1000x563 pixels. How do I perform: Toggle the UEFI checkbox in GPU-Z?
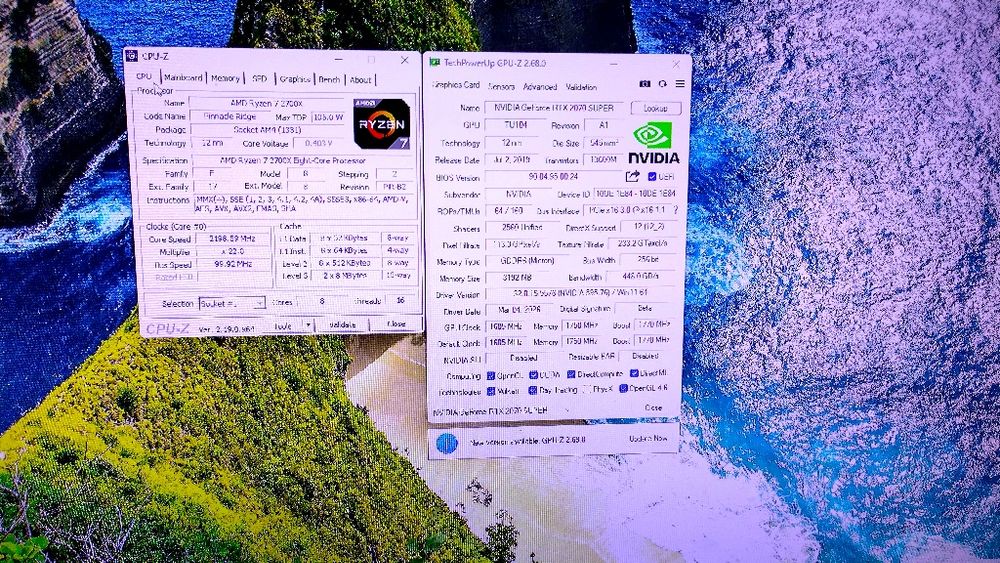(652, 177)
